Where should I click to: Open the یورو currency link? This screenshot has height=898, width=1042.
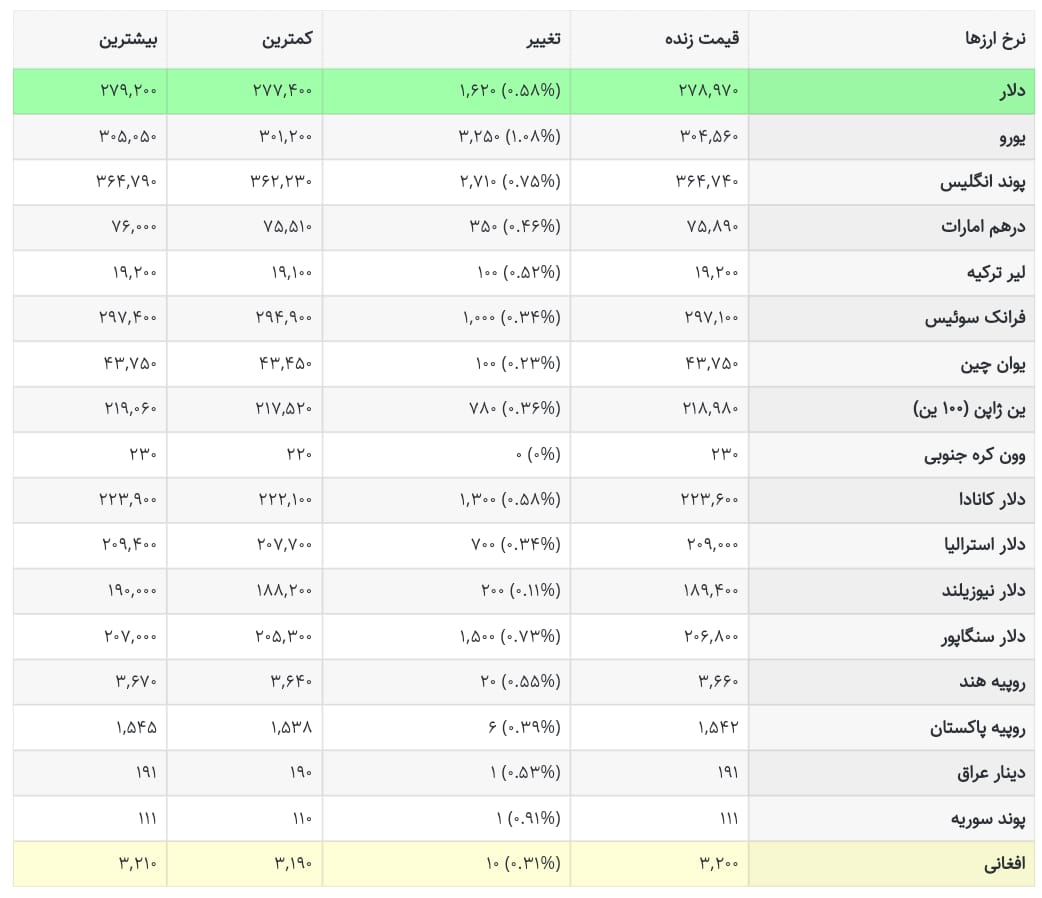coord(1012,138)
